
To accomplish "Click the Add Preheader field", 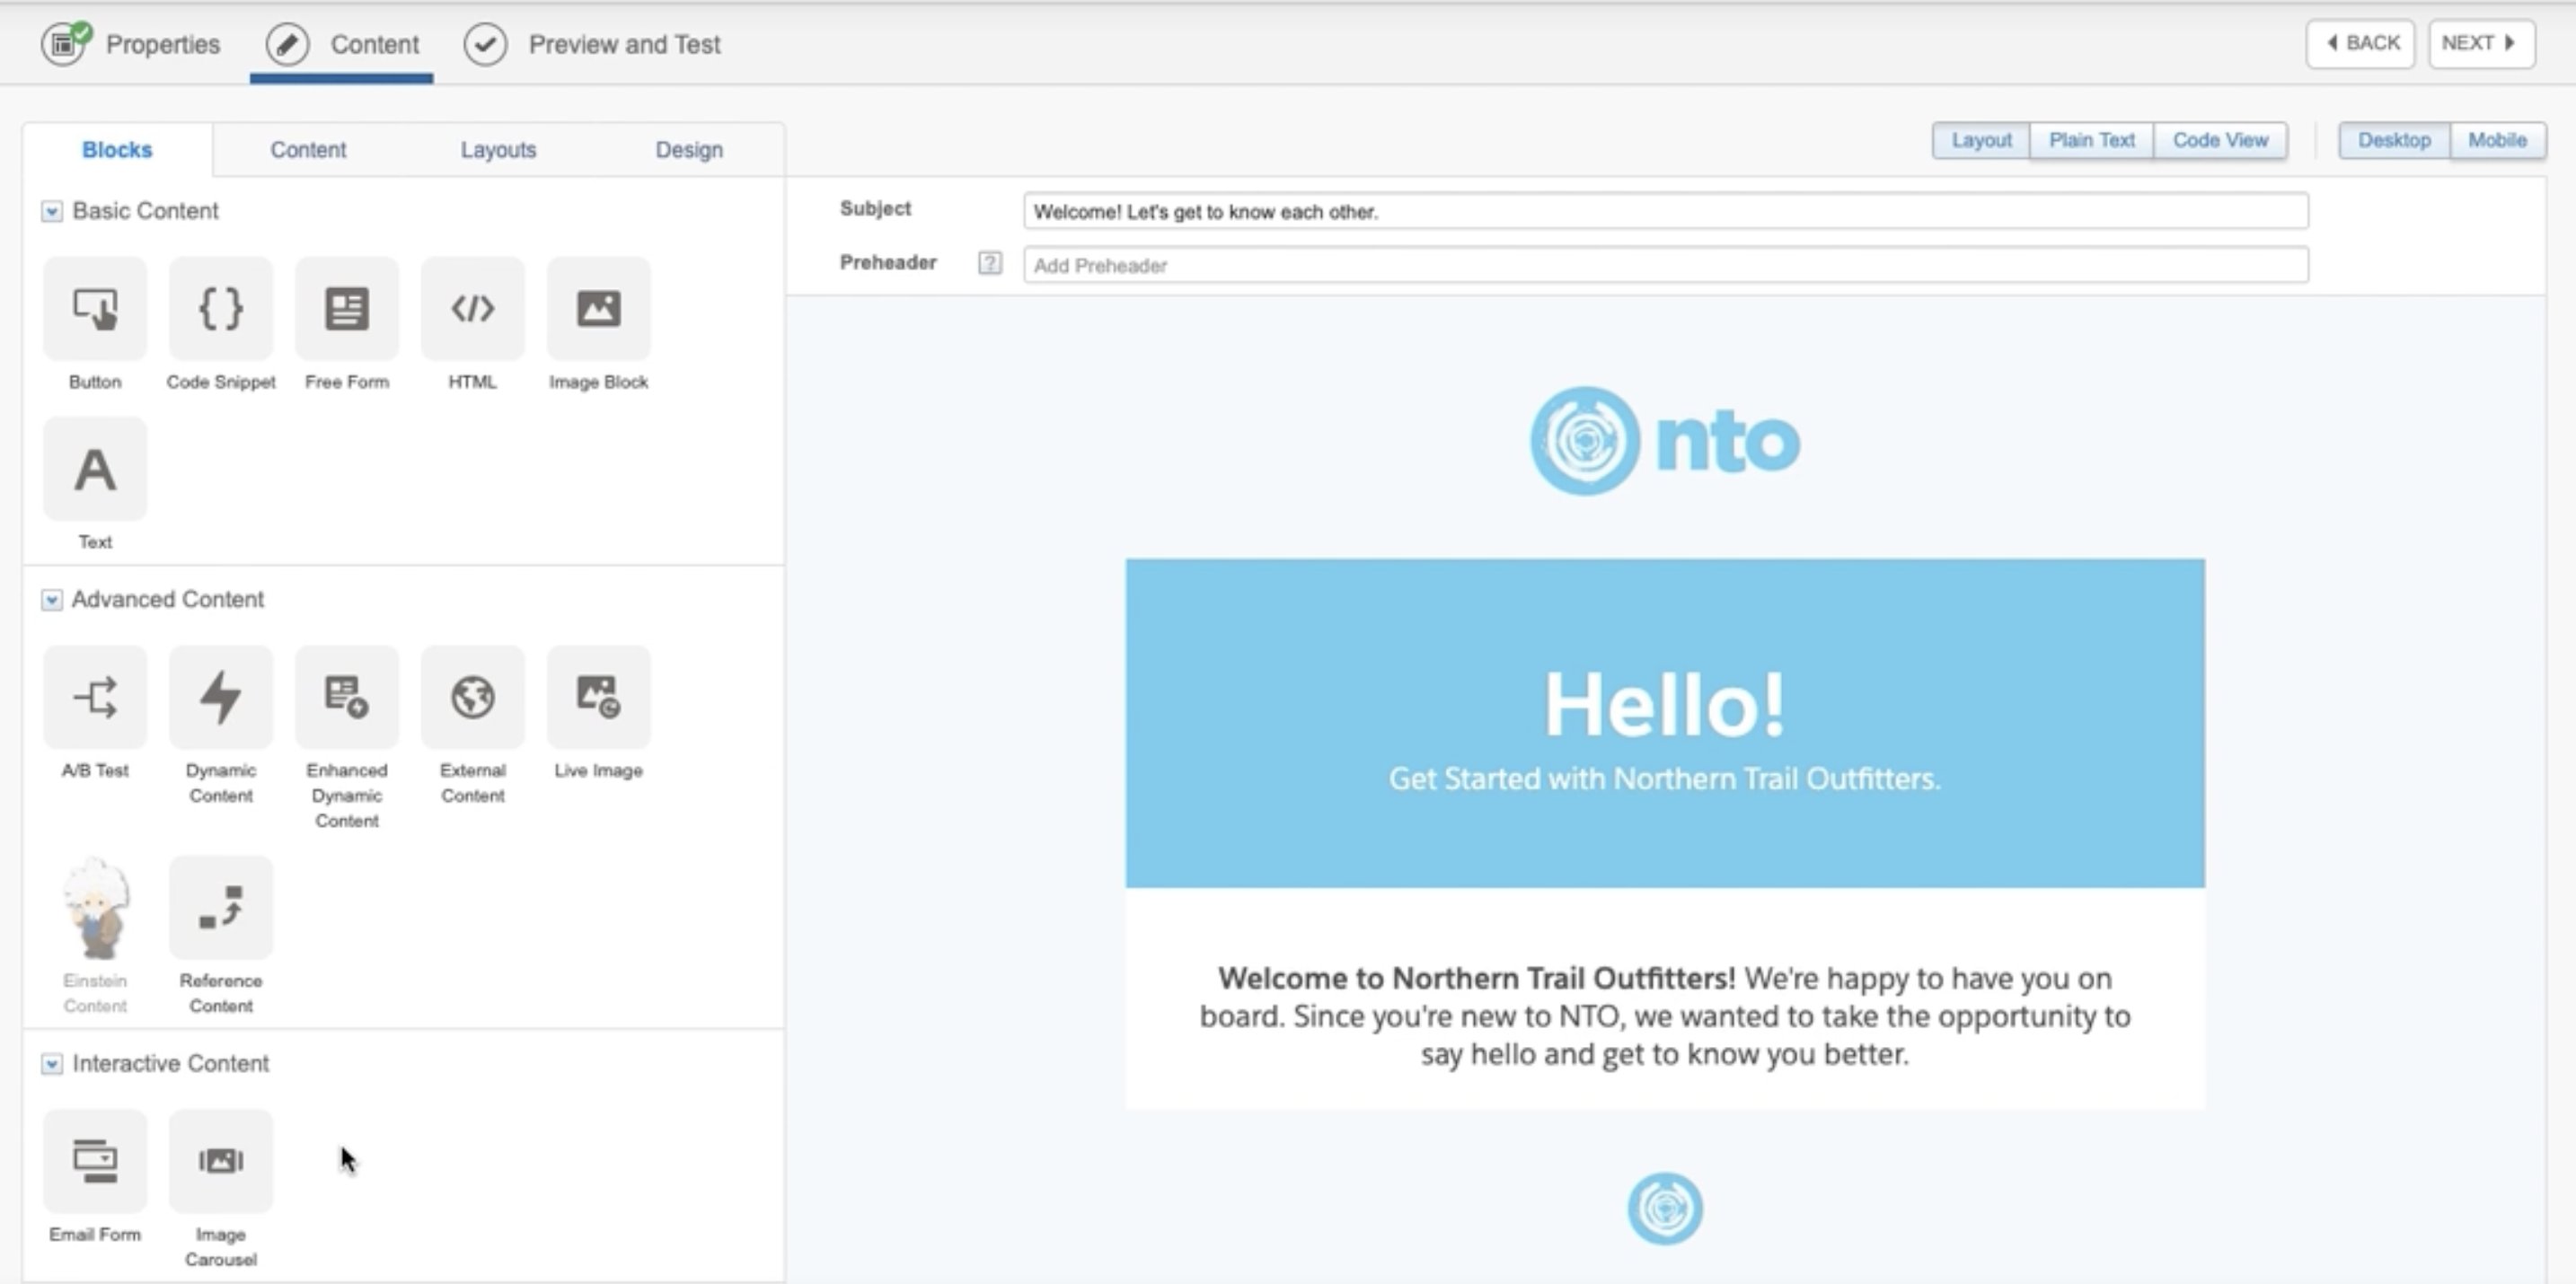I will [1666, 265].
